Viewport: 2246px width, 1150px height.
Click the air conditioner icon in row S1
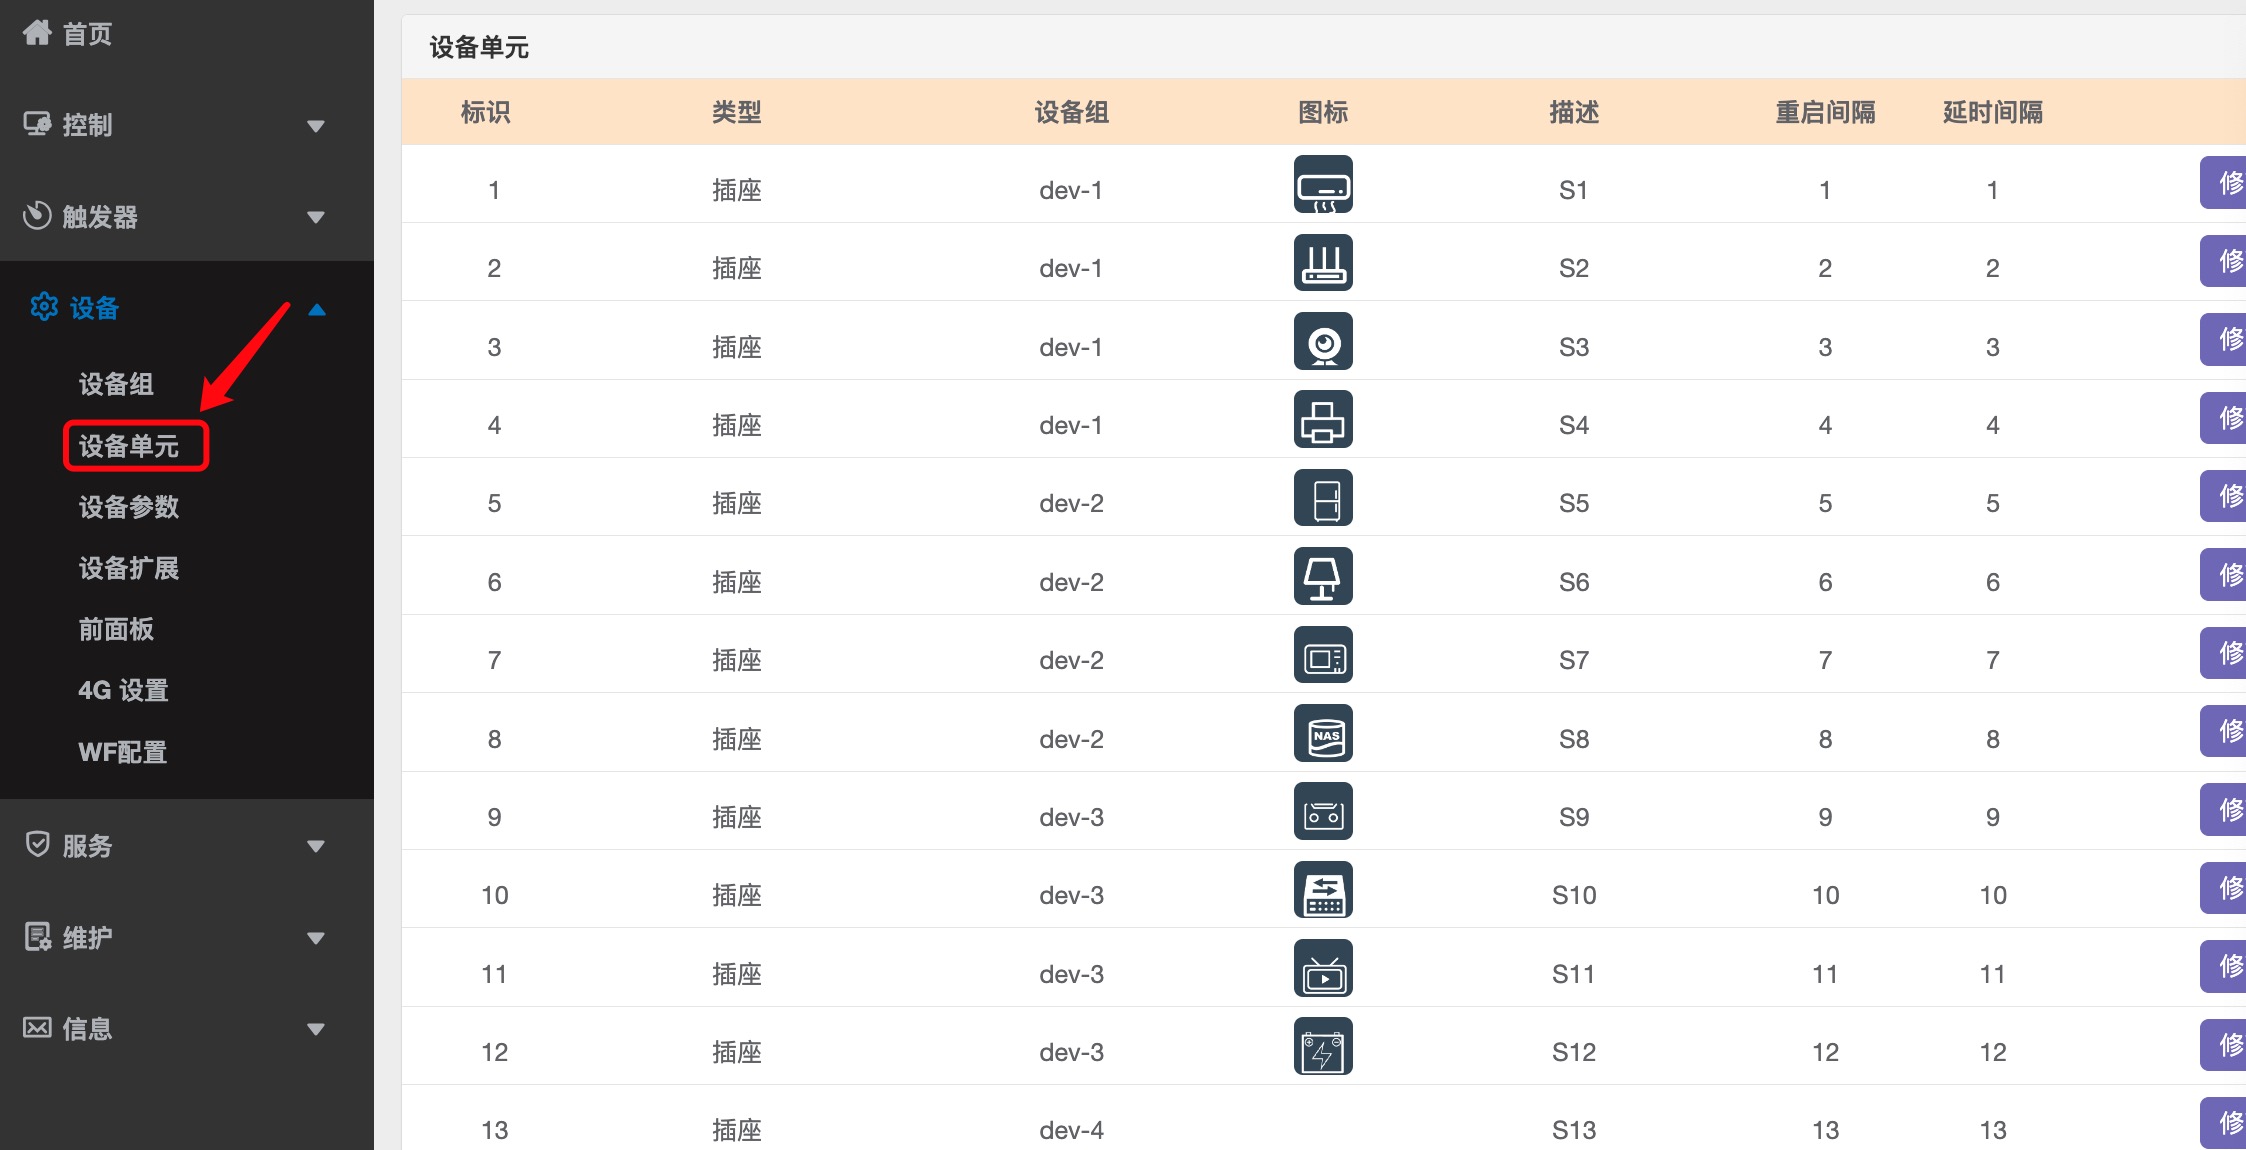[x=1323, y=184]
